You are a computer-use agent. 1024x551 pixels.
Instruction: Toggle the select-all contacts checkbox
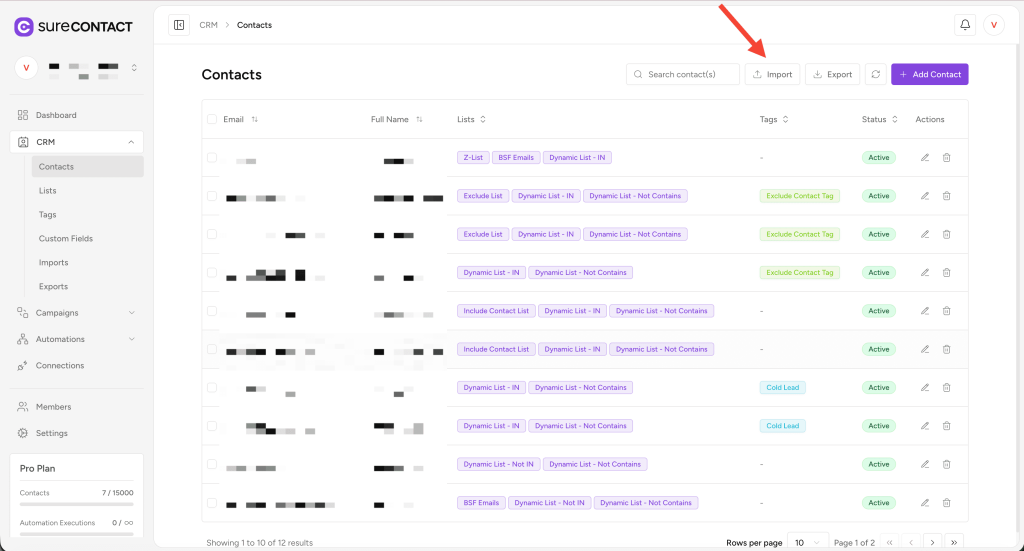click(212, 120)
